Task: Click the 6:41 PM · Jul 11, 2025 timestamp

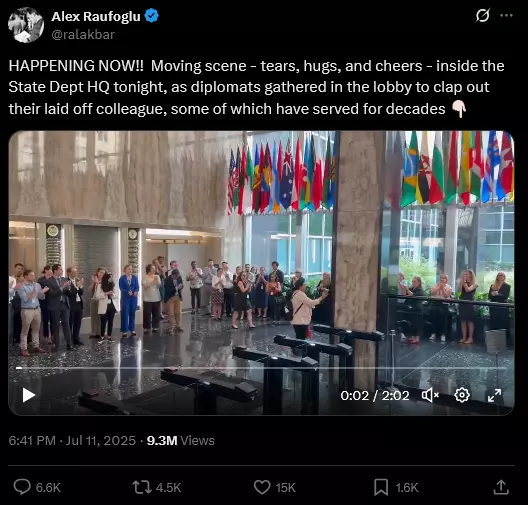Action: pos(72,440)
